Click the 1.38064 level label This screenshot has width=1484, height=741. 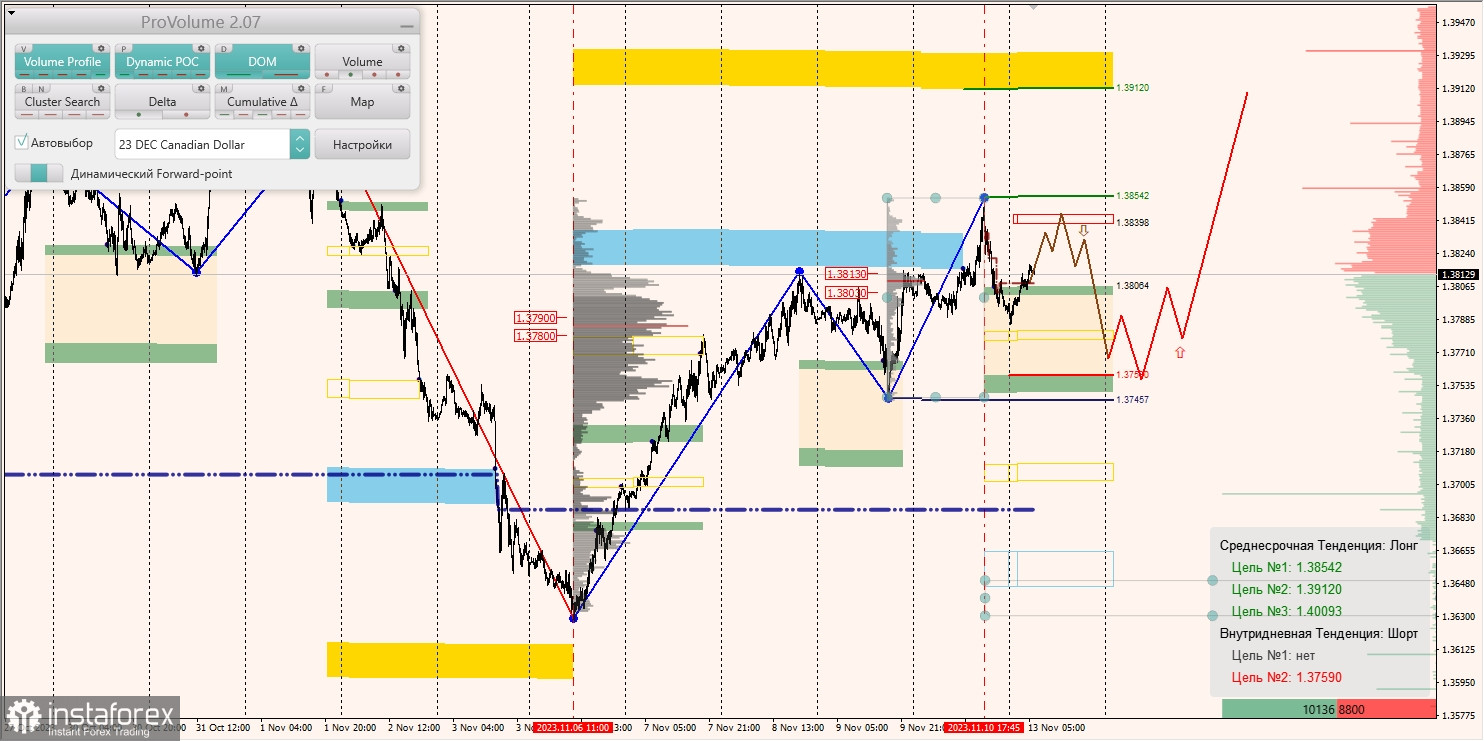tap(1133, 286)
